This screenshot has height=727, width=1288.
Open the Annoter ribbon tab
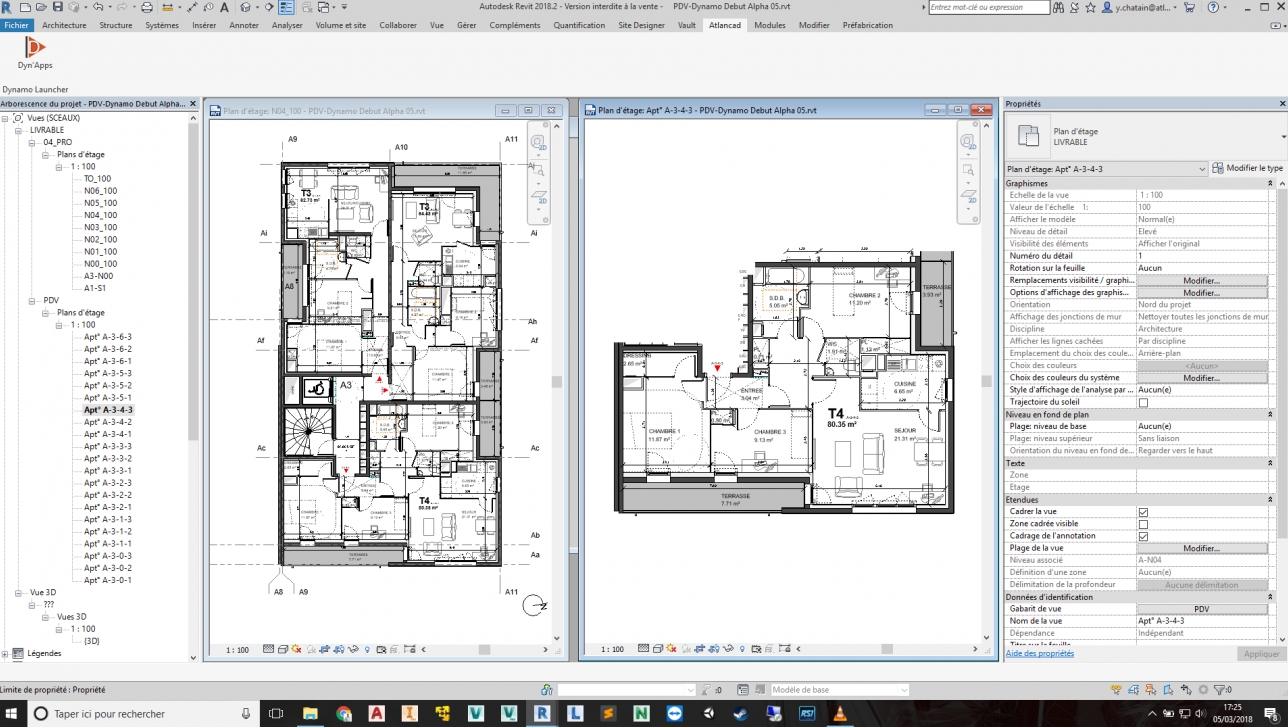[244, 25]
